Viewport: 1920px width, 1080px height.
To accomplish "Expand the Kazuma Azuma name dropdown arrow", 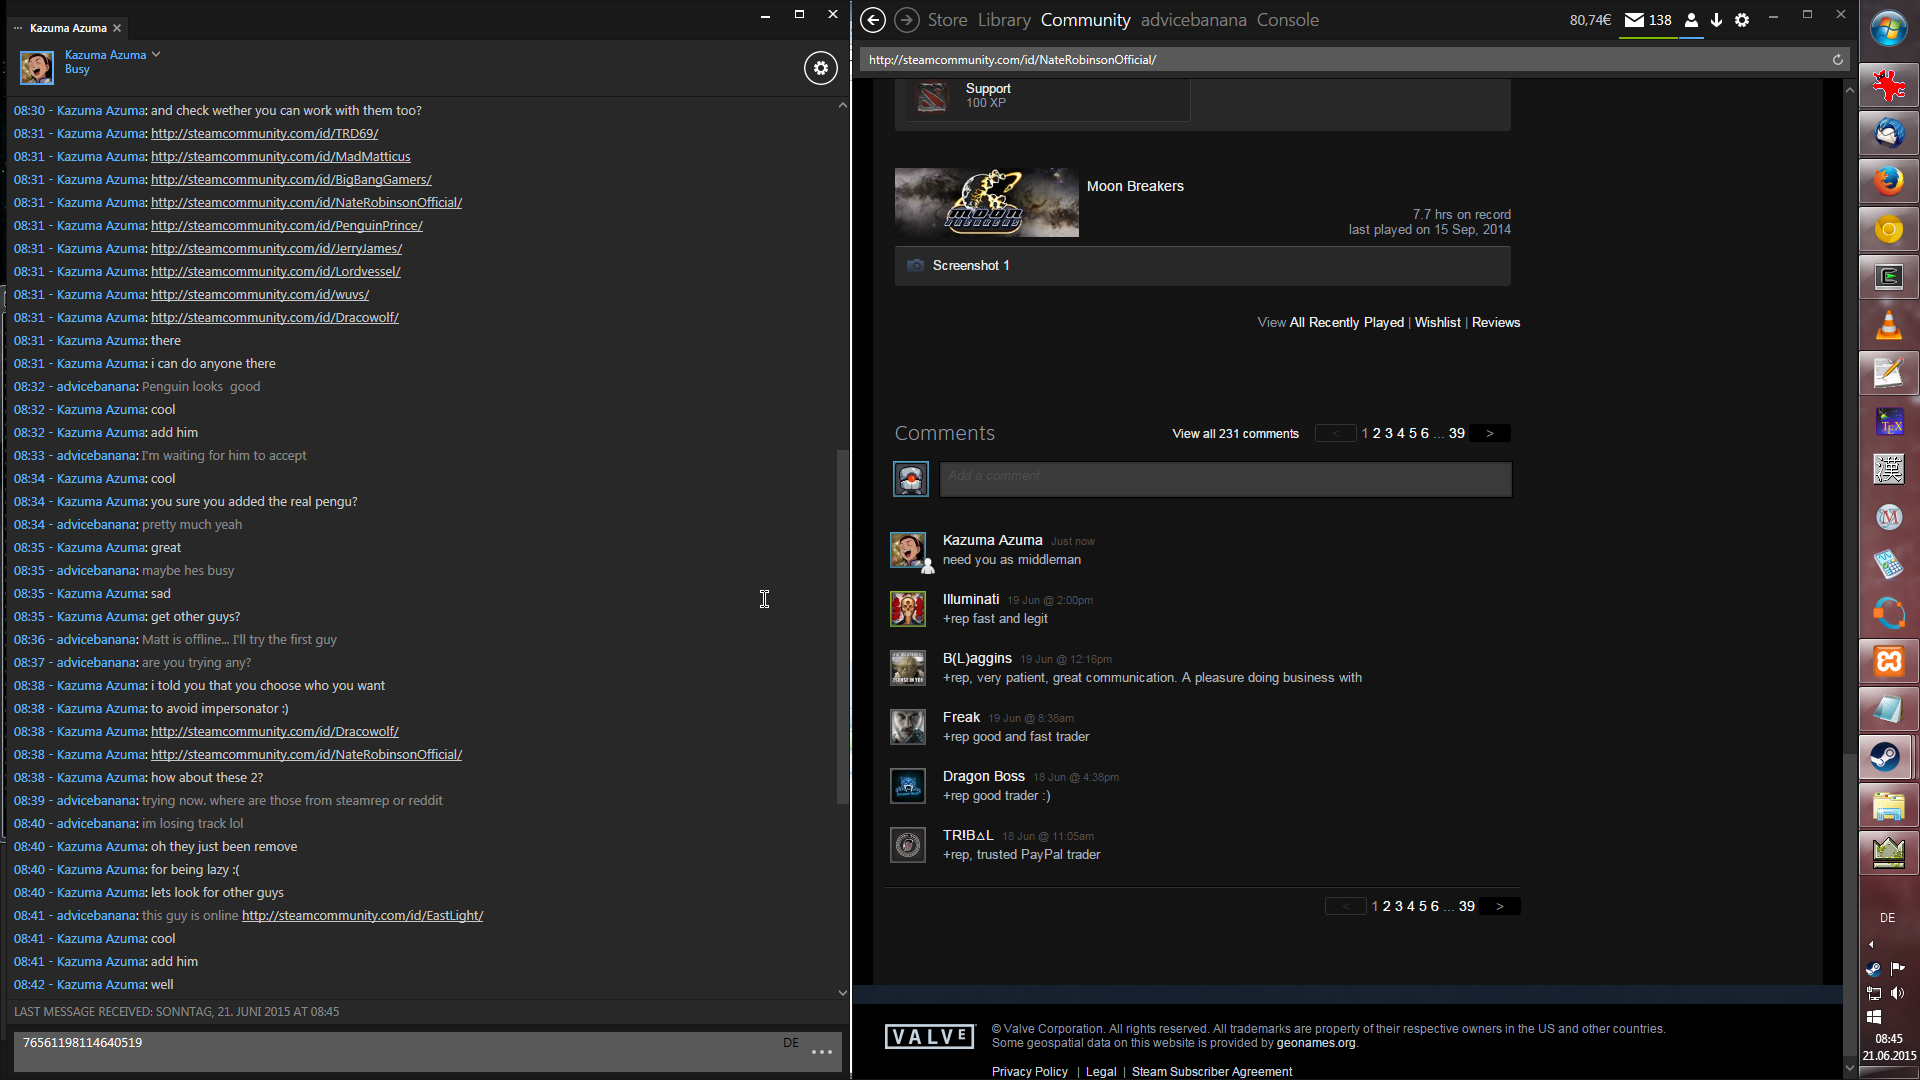I will point(156,55).
